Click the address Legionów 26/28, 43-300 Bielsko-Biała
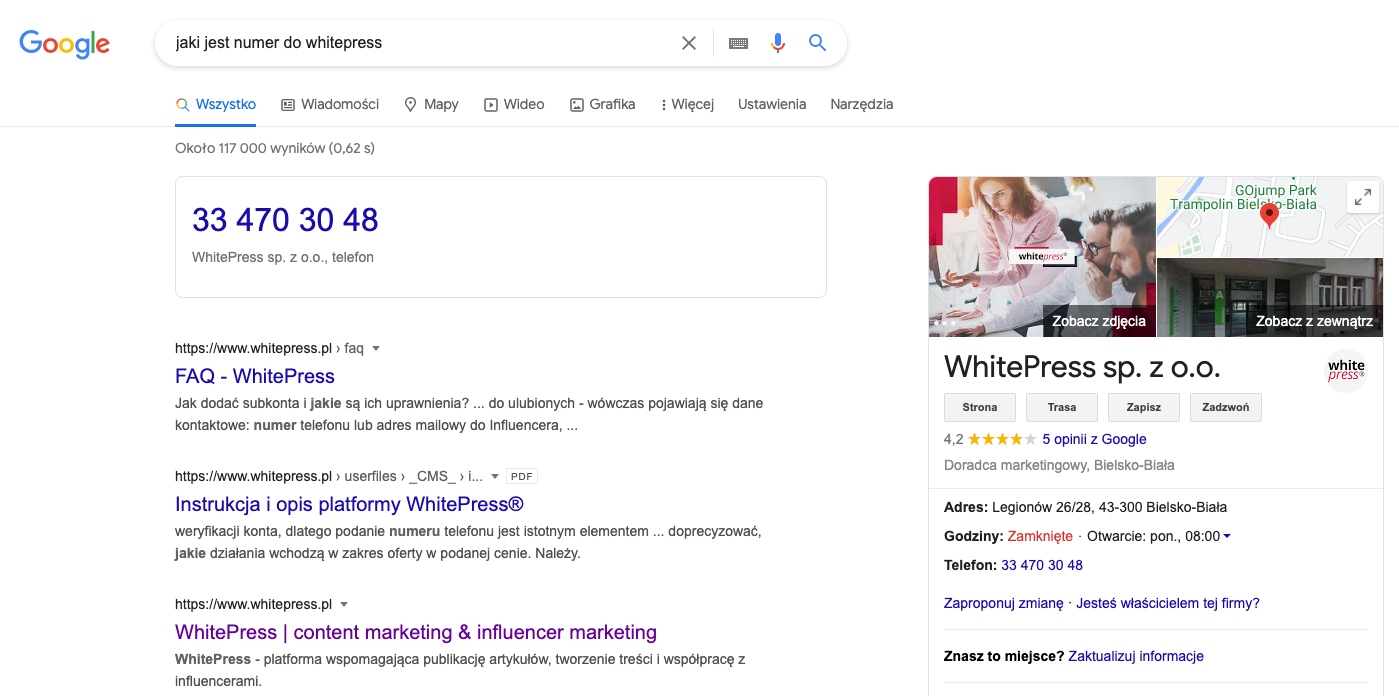This screenshot has height=696, width=1399. point(1110,507)
